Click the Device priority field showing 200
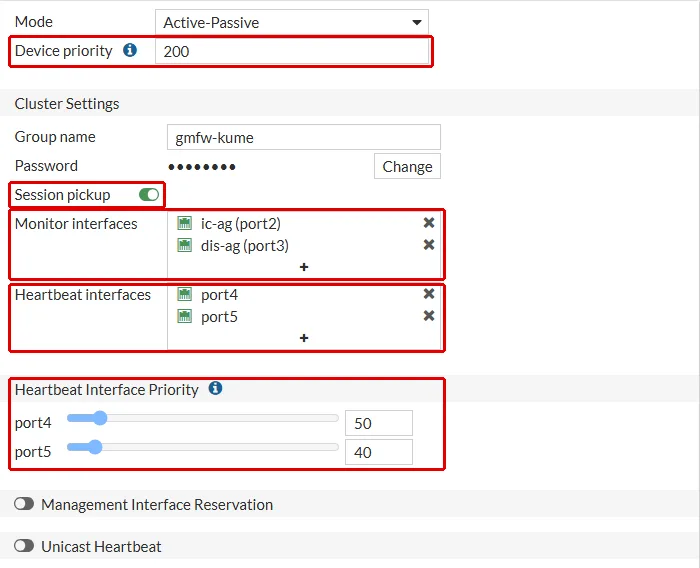Viewport: 700px width, 568px height. (x=292, y=51)
